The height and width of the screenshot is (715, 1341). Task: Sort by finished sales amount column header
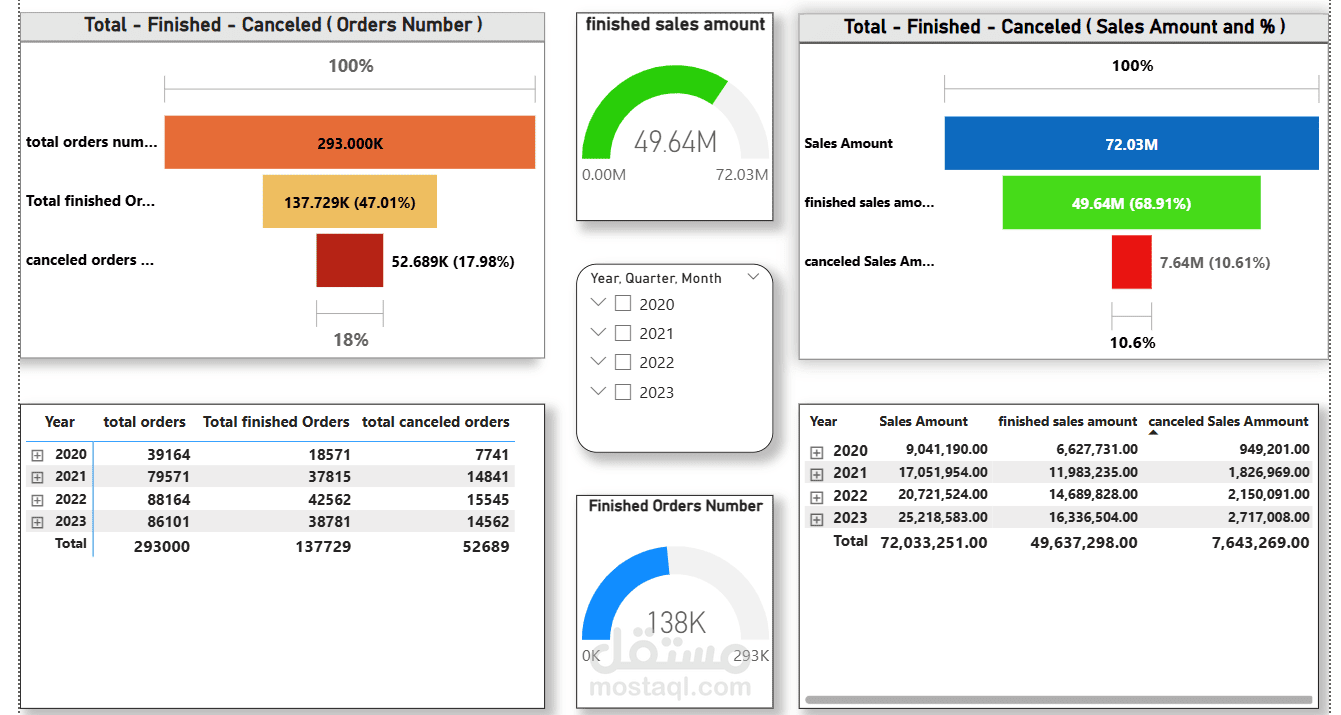1068,421
